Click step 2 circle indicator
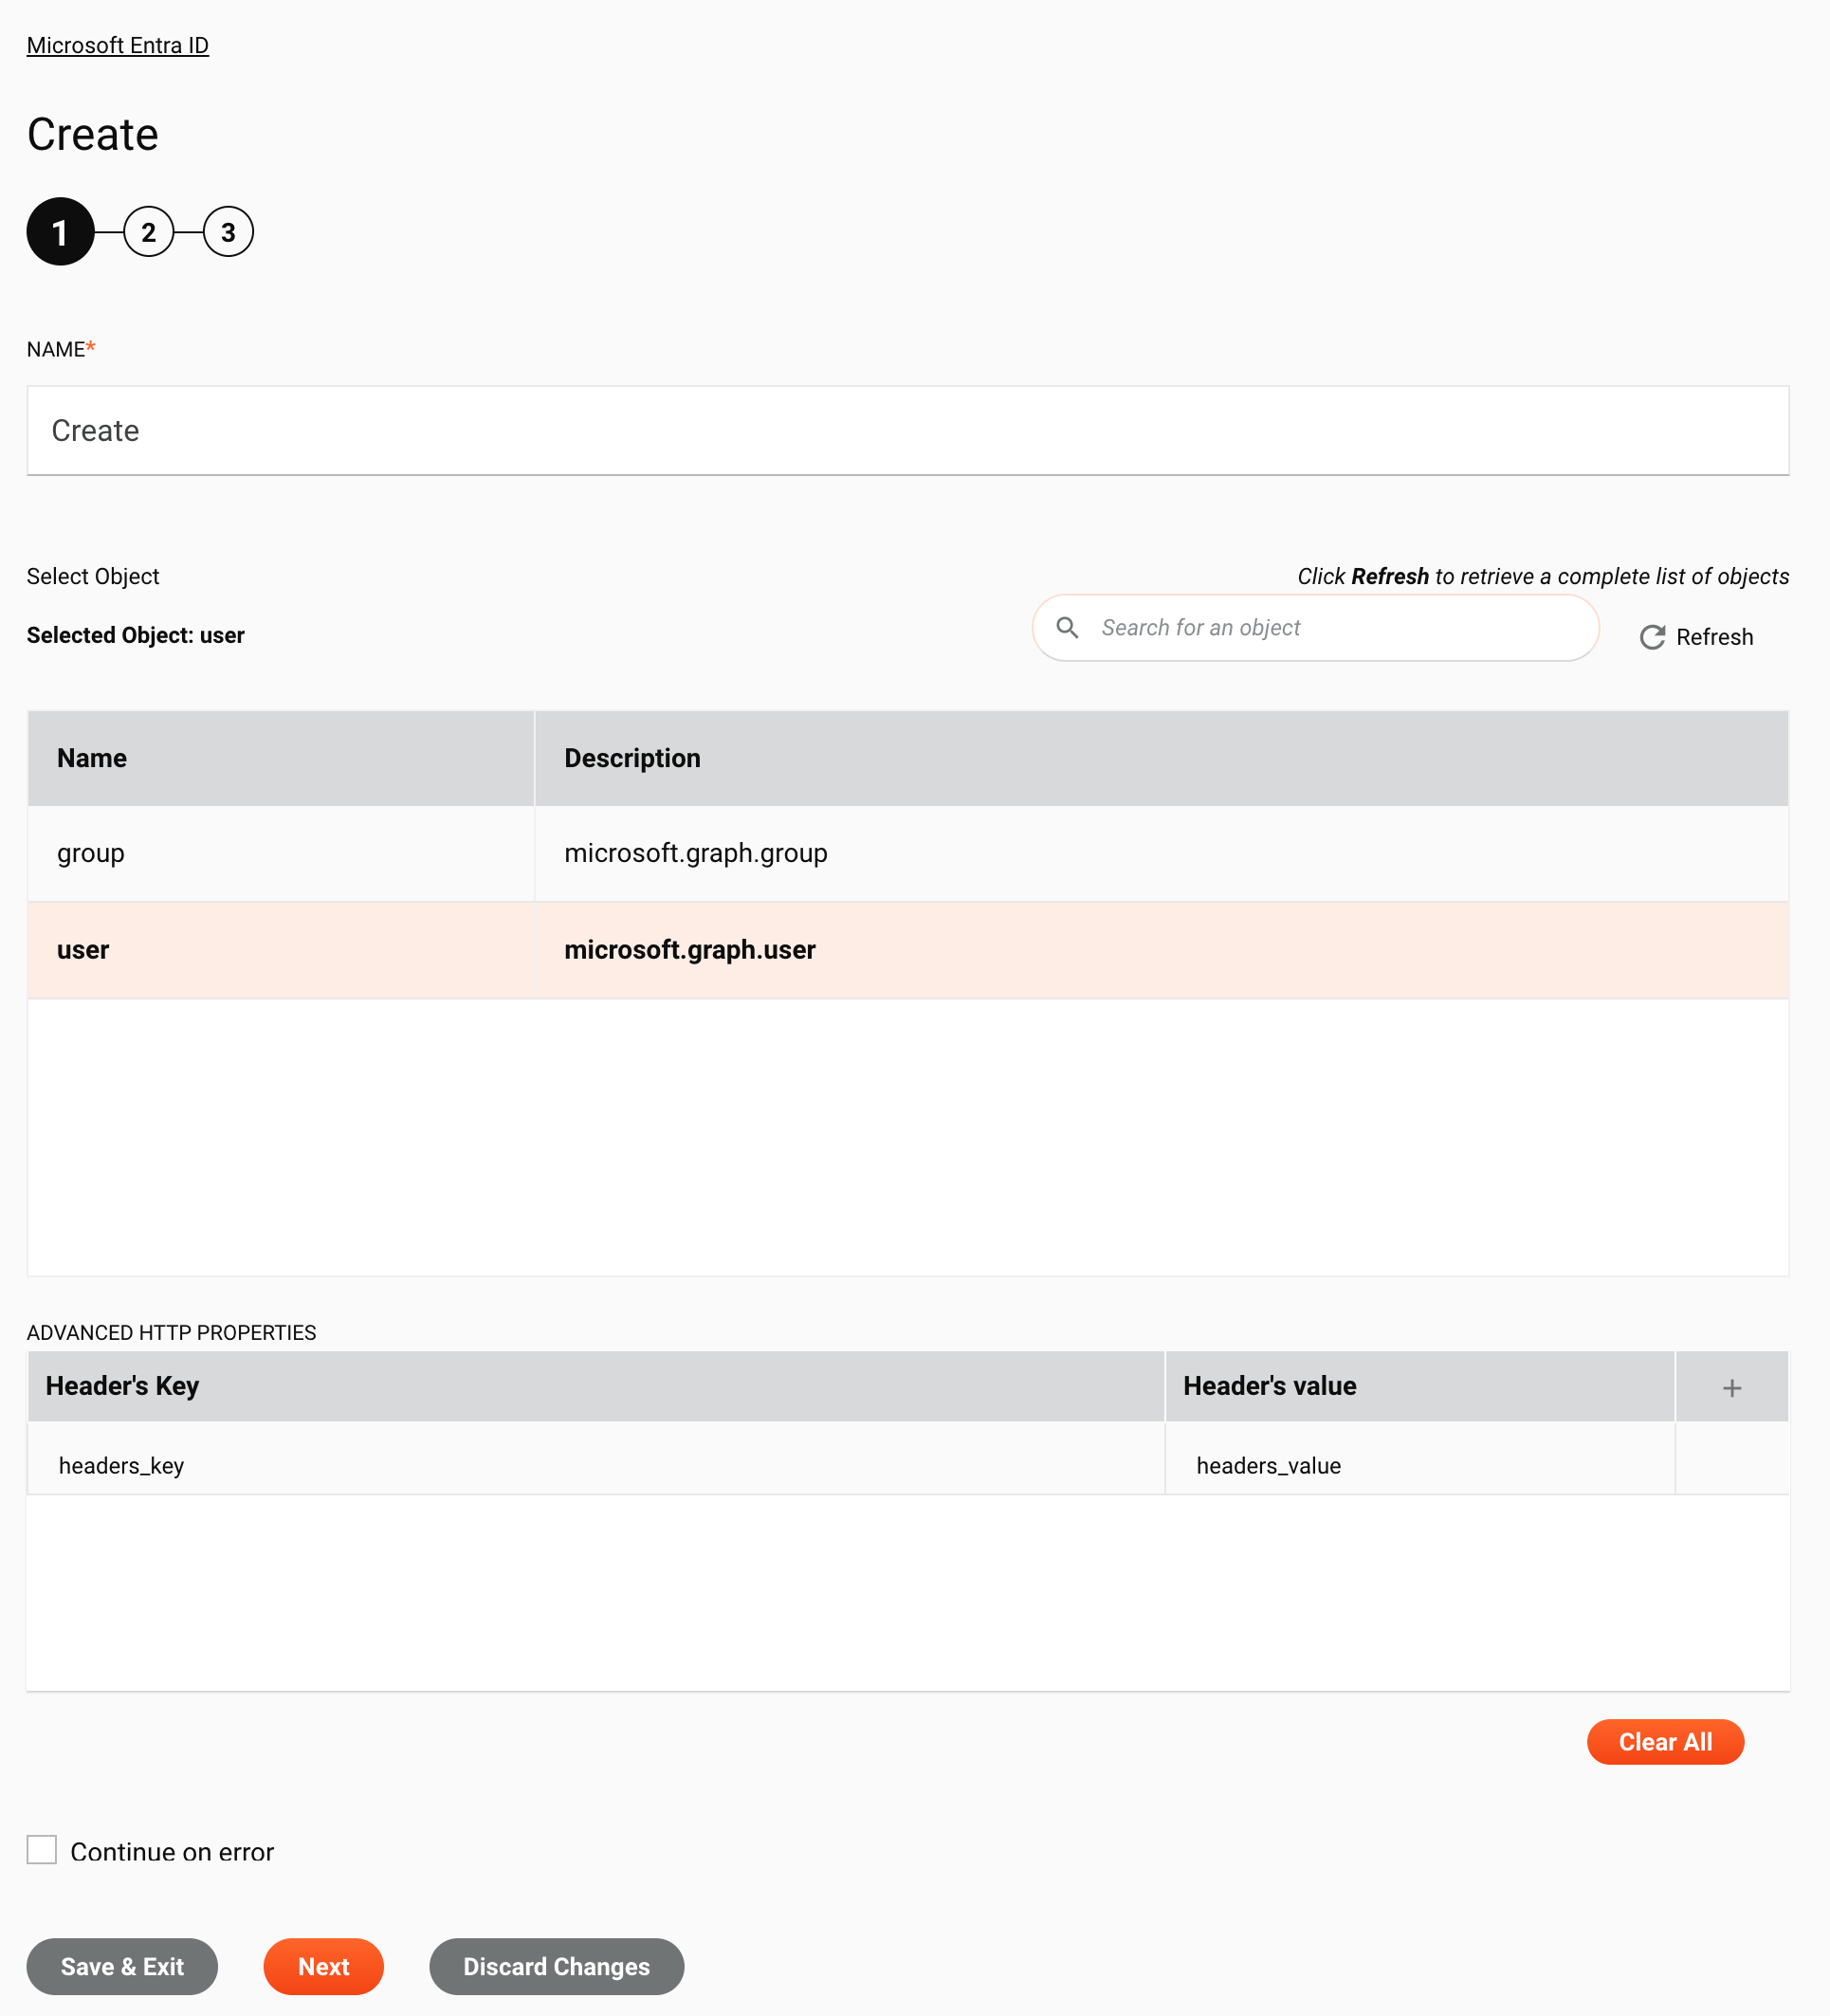The width and height of the screenshot is (1830, 2016). point(149,230)
